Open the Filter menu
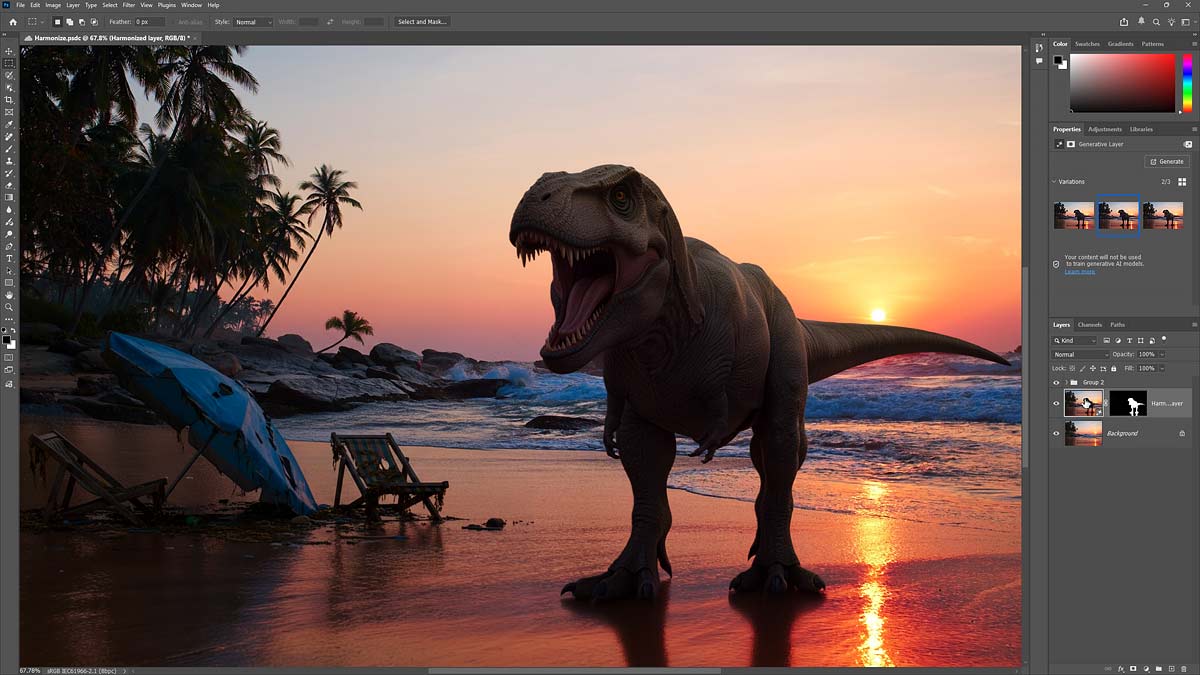Viewport: 1200px width, 675px height. coord(129,5)
